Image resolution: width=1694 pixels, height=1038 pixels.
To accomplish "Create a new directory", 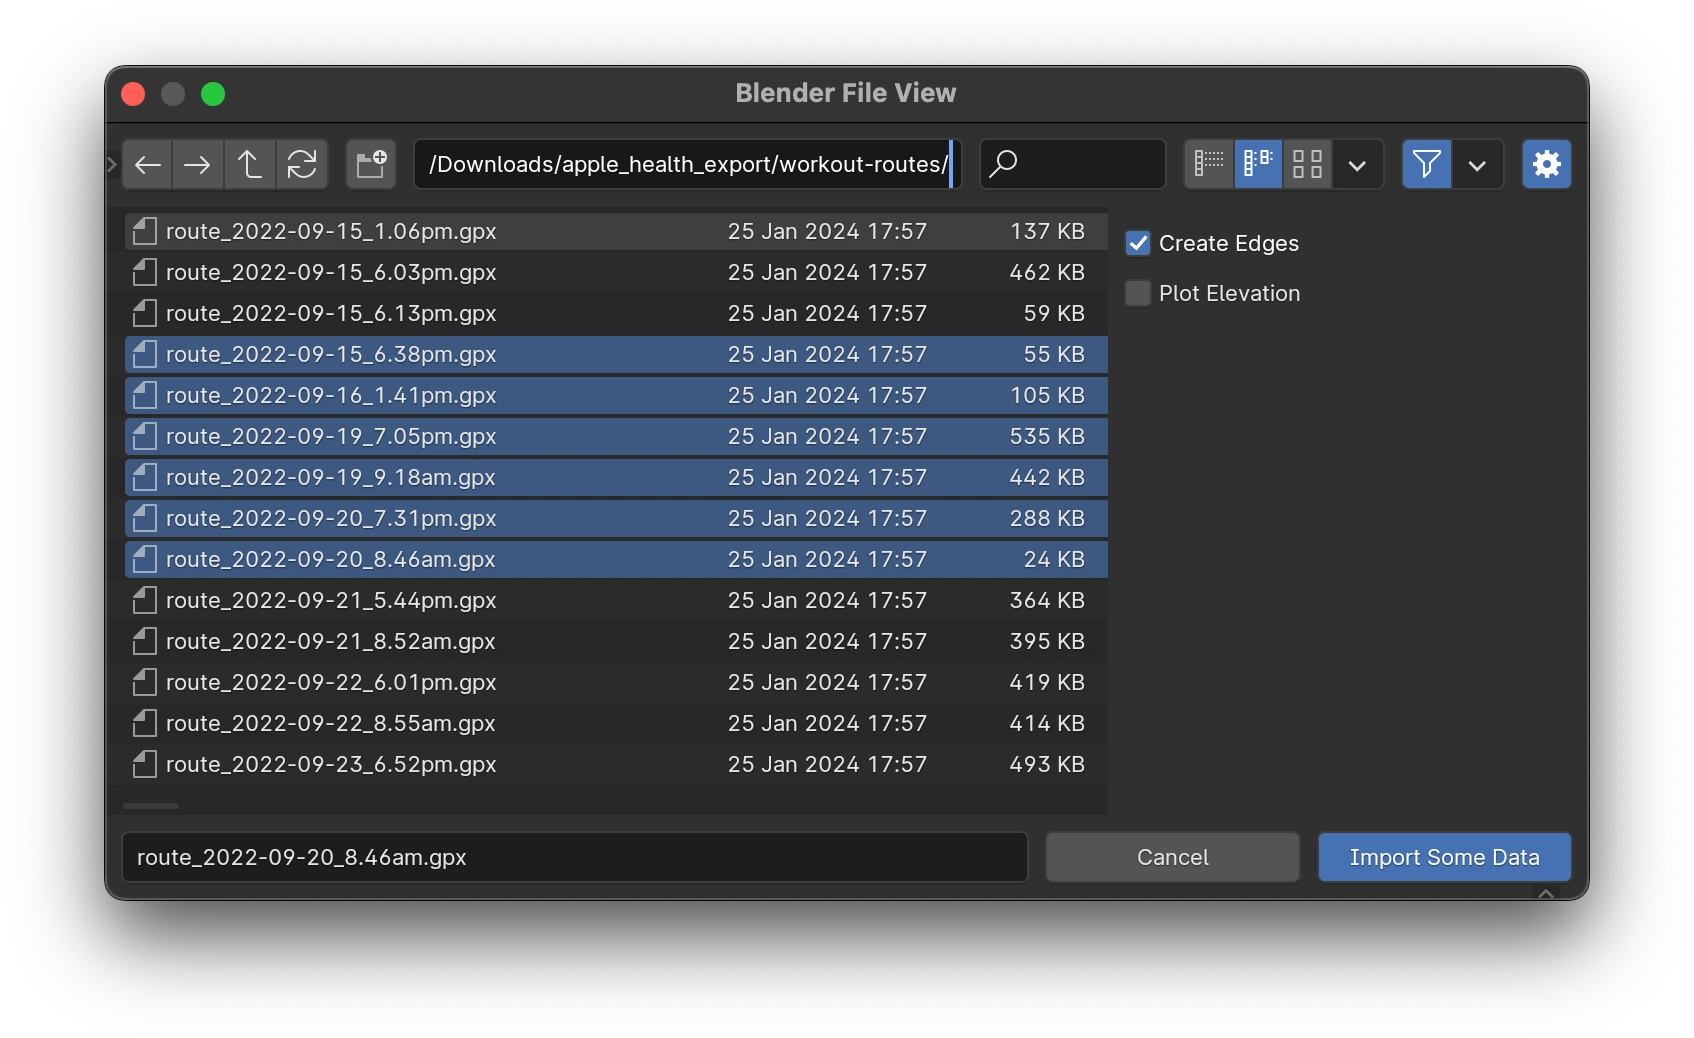I will tap(370, 164).
